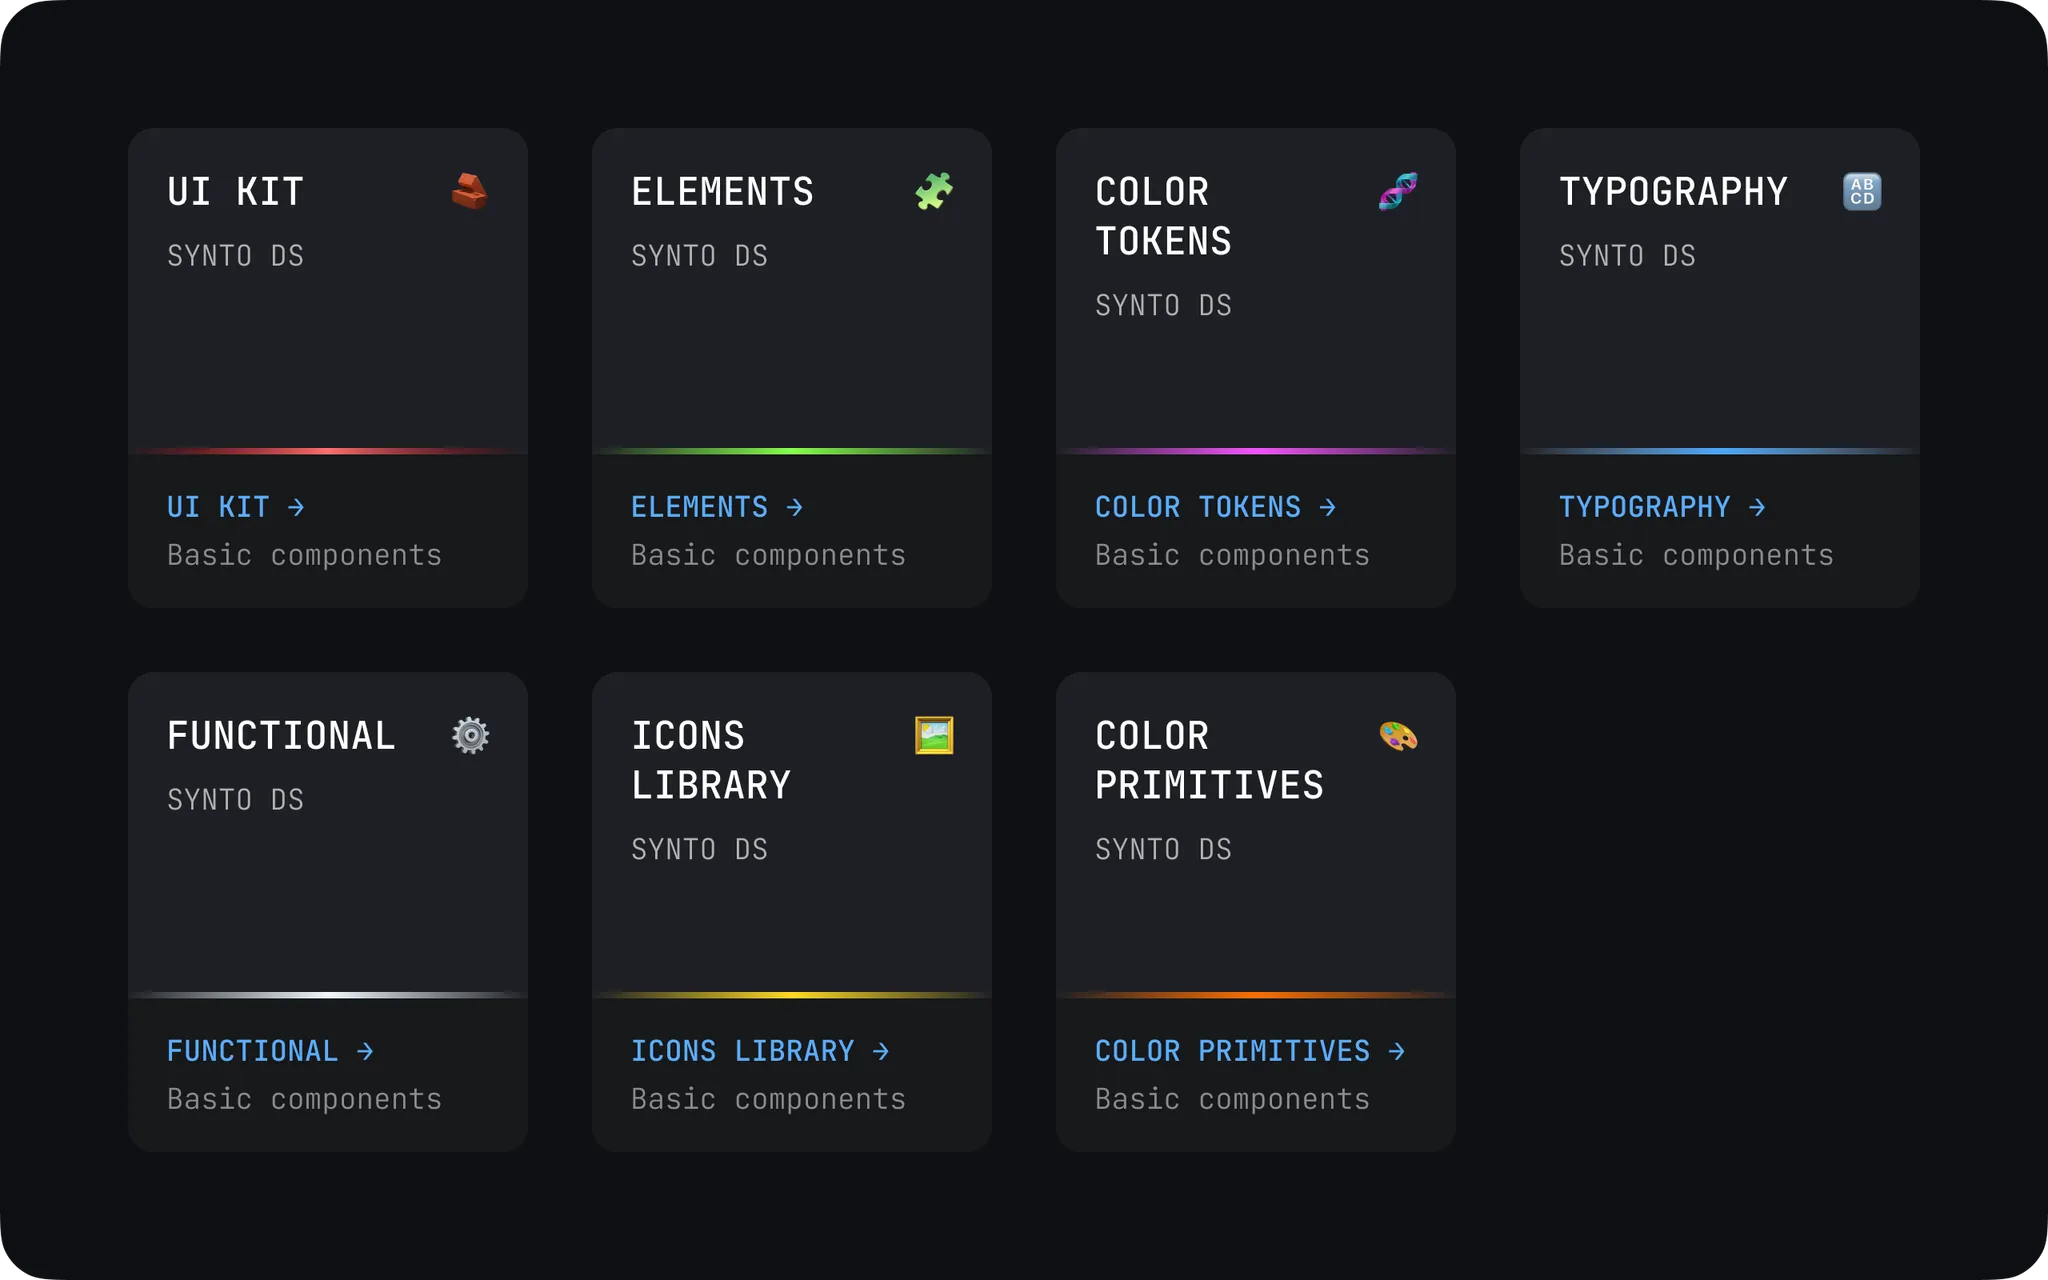Click the ABCD icon on Typography card
Image resolution: width=2048 pixels, height=1280 pixels.
(1862, 191)
